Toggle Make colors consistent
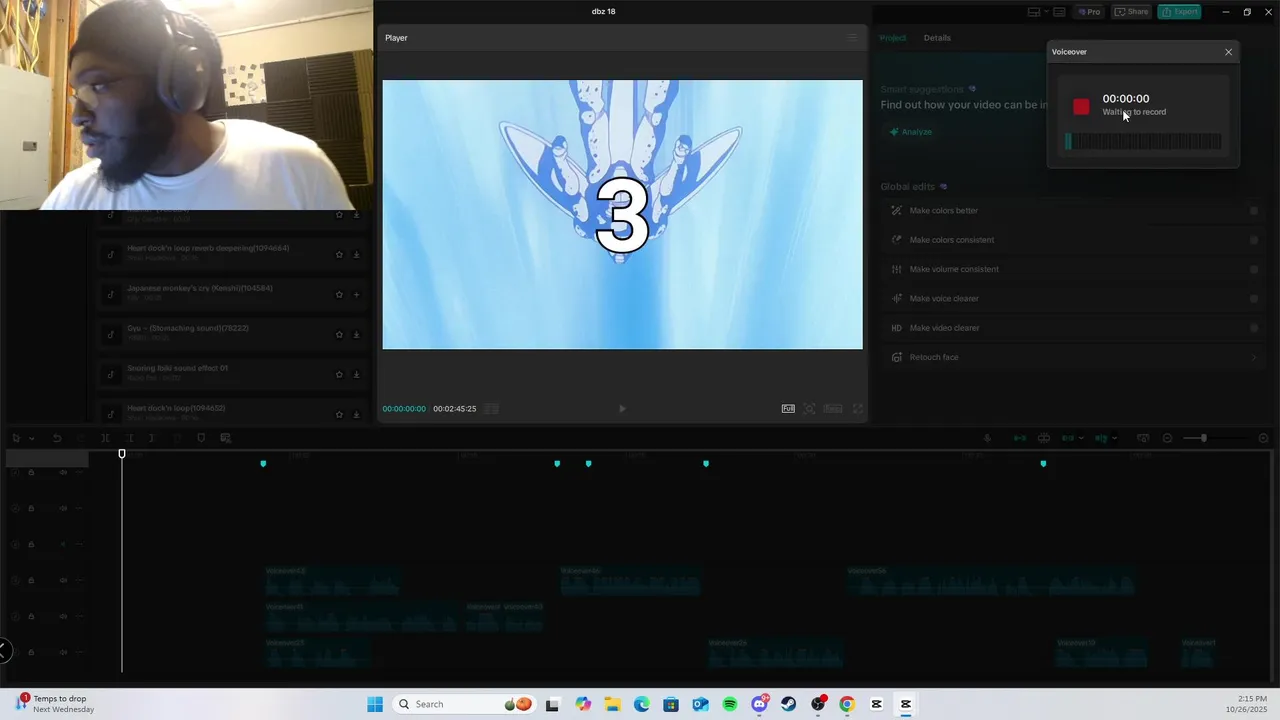1280x720 pixels. point(1253,240)
